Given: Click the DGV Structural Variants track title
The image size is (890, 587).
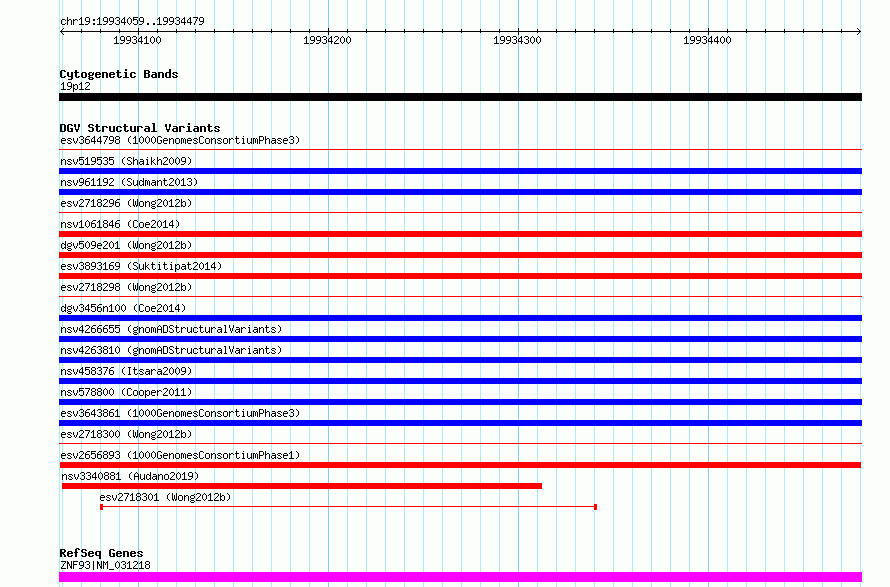Looking at the screenshot, I should tap(140, 128).
